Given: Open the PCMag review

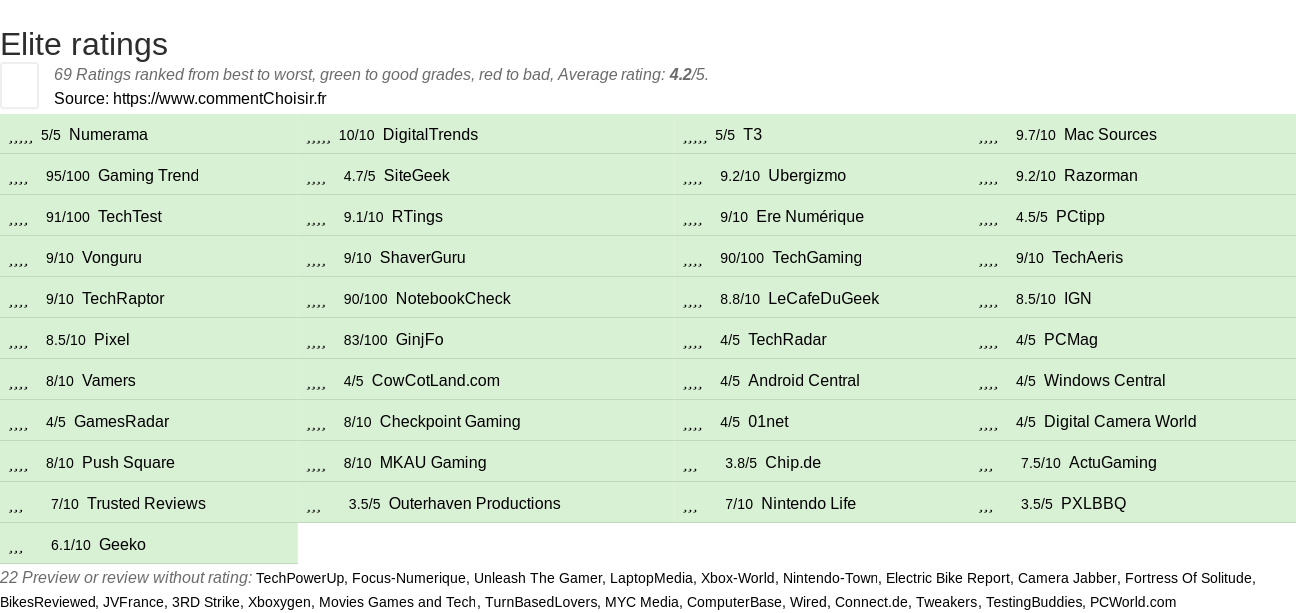Looking at the screenshot, I should click(x=1071, y=339).
